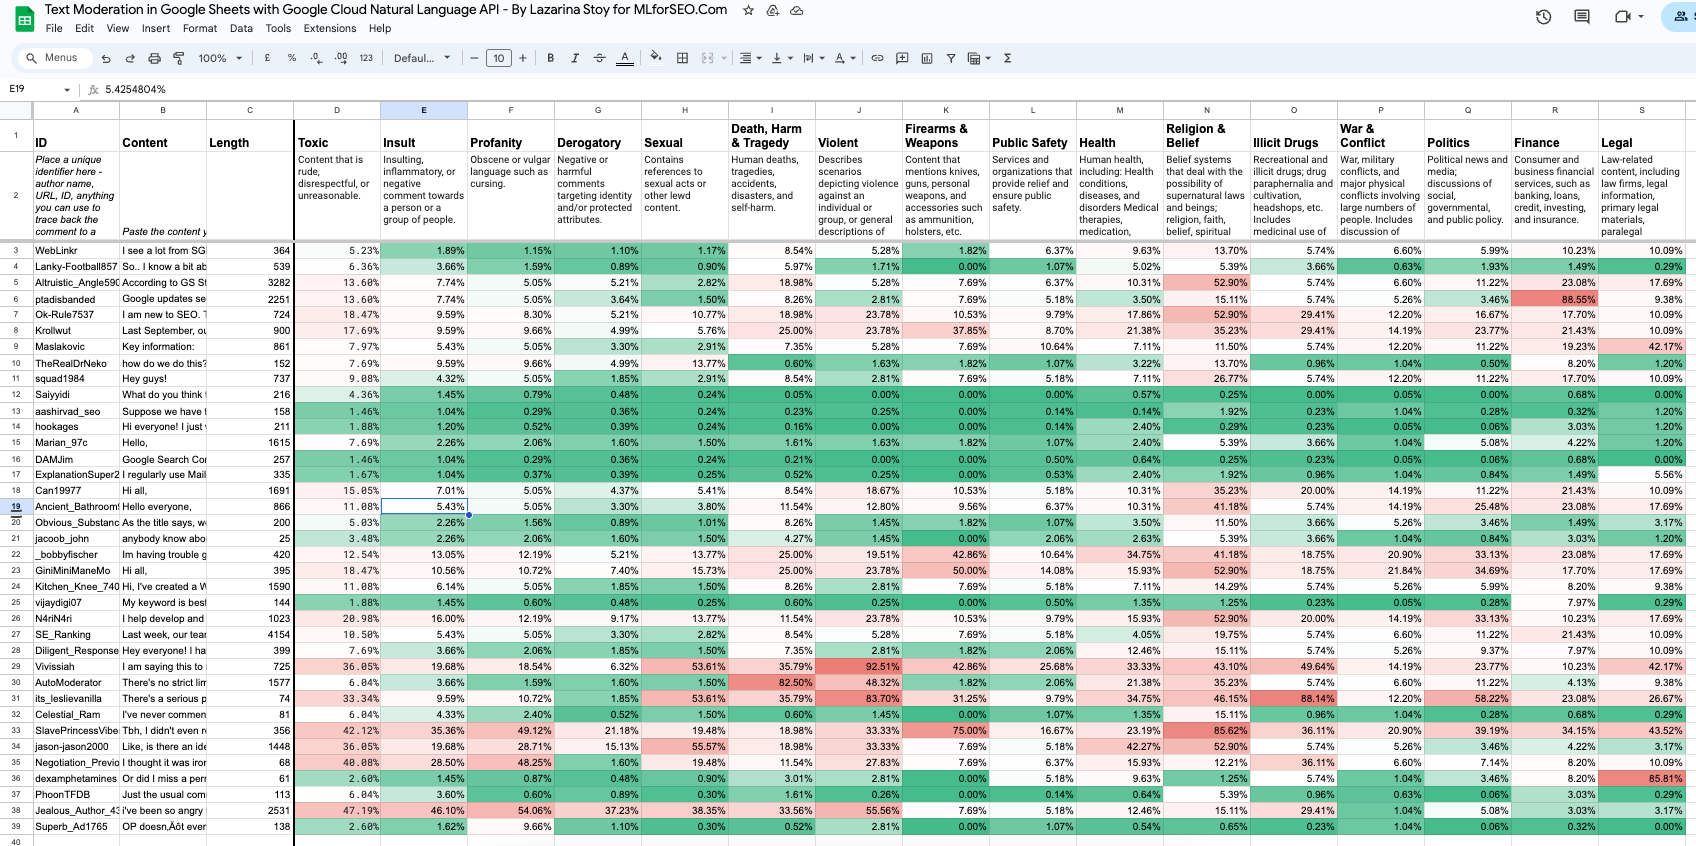The width and height of the screenshot is (1696, 846).
Task: Select the Firearms & Weapons header cell
Action: click(946, 136)
